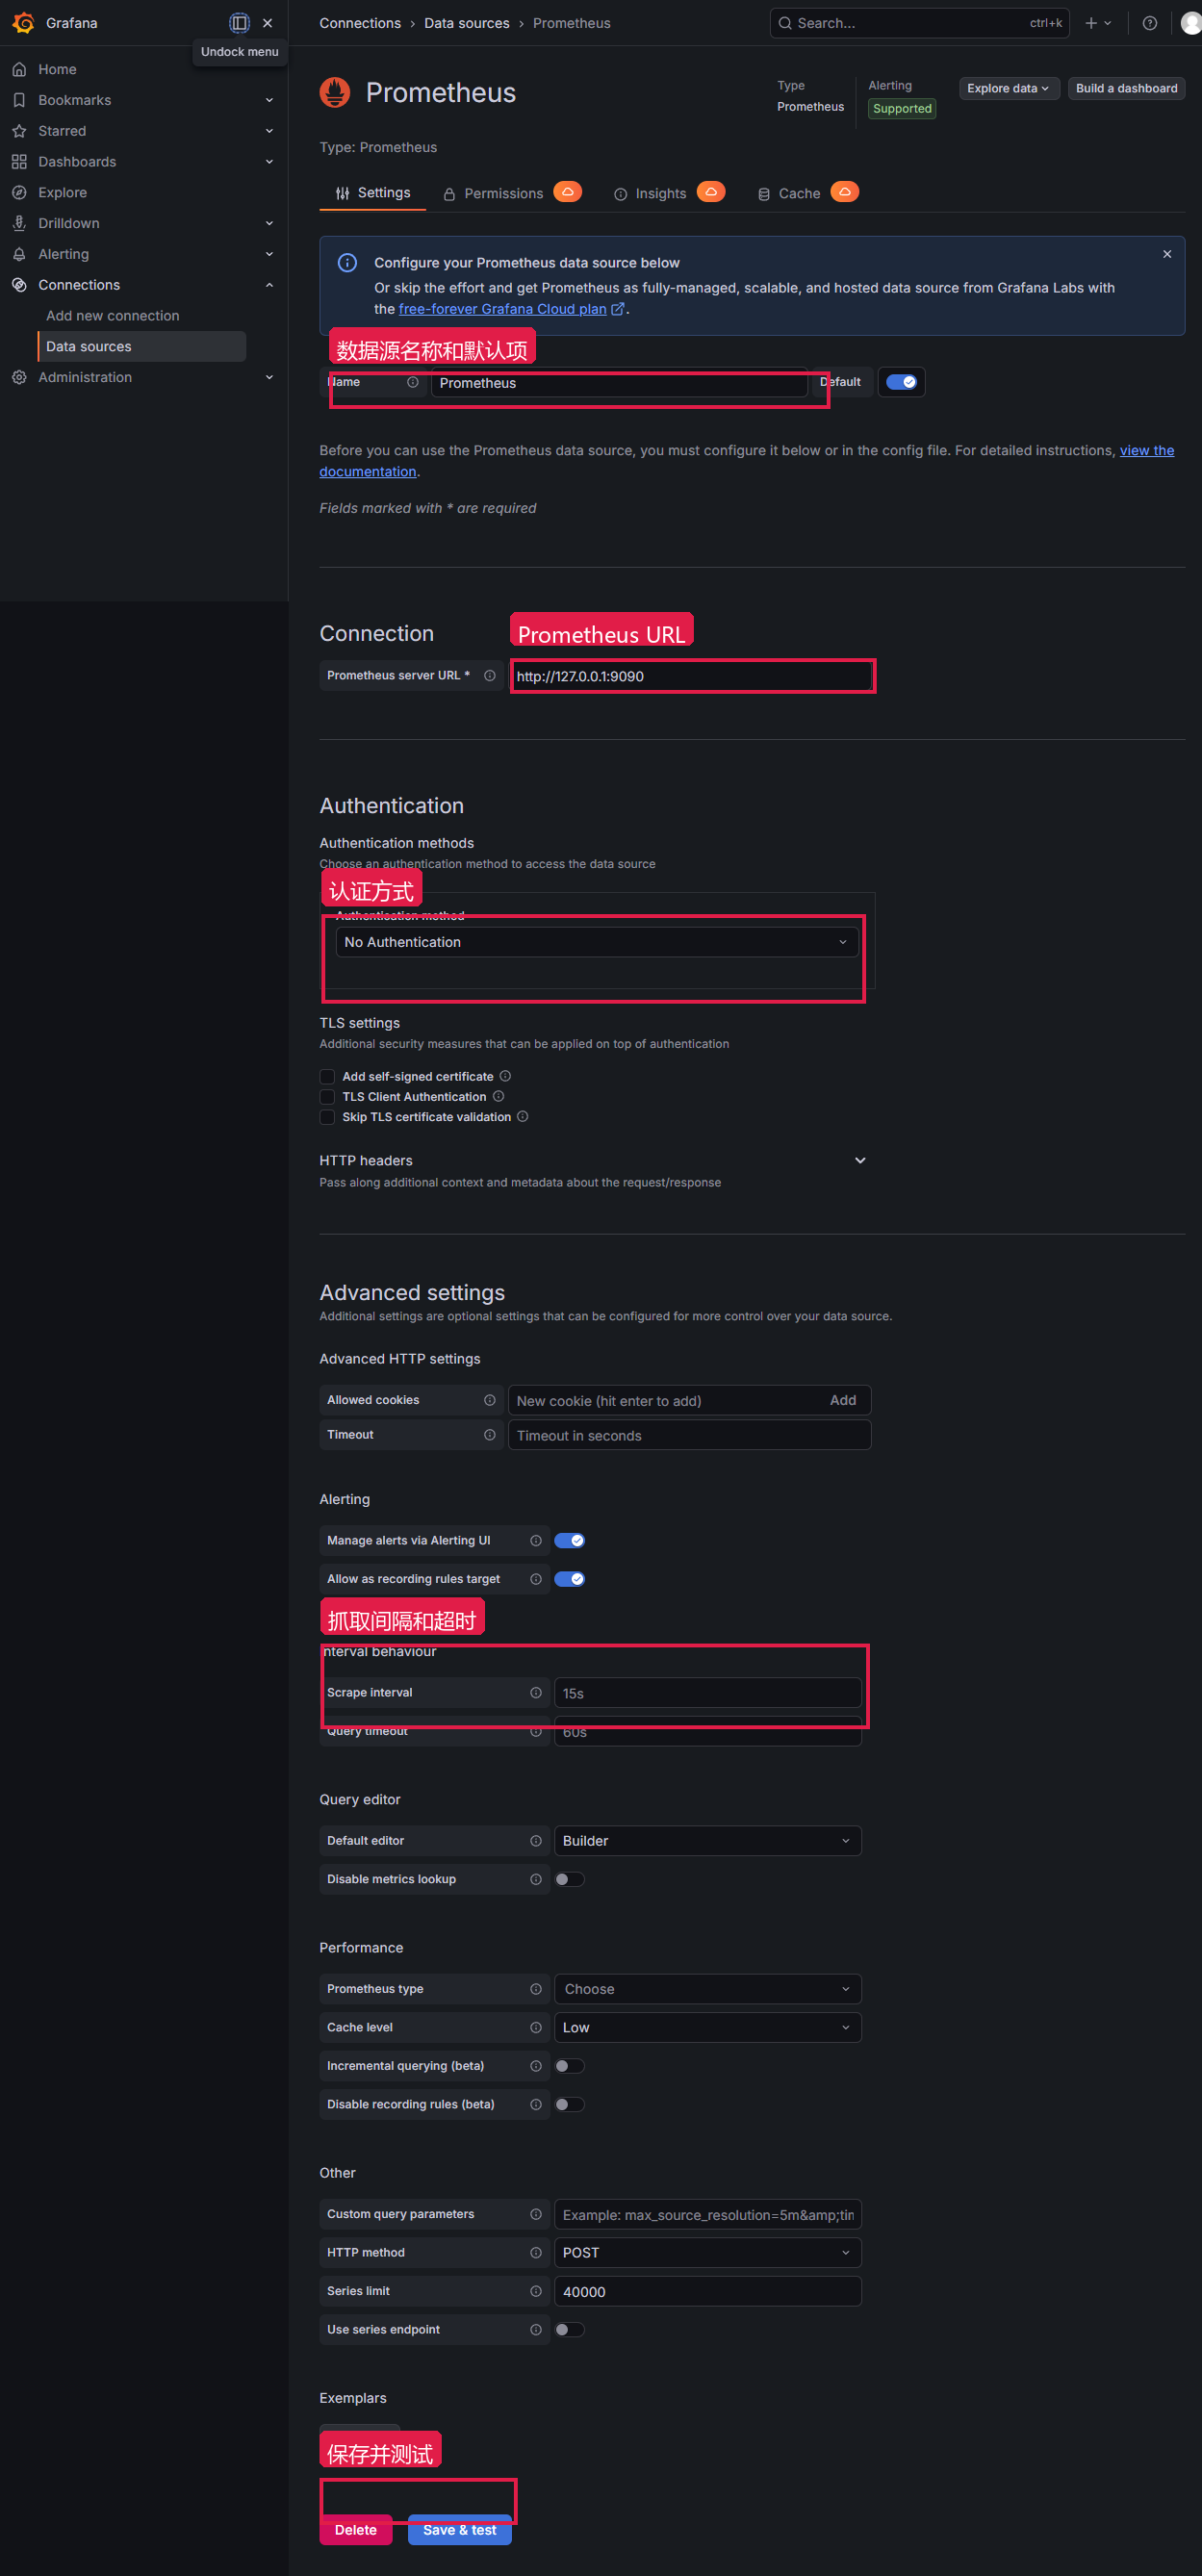Click Build a dashboard button
1202x2576 pixels.
(1126, 88)
